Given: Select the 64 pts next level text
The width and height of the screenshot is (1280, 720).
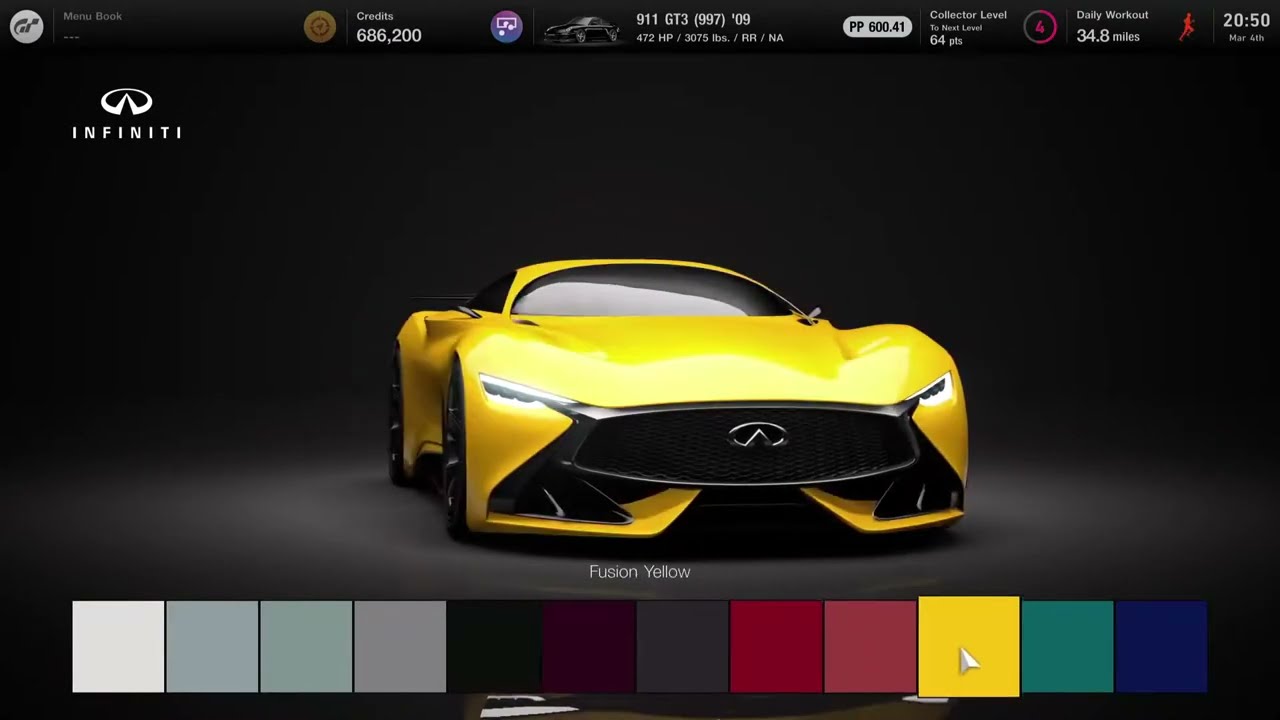Looking at the screenshot, I should (x=945, y=41).
